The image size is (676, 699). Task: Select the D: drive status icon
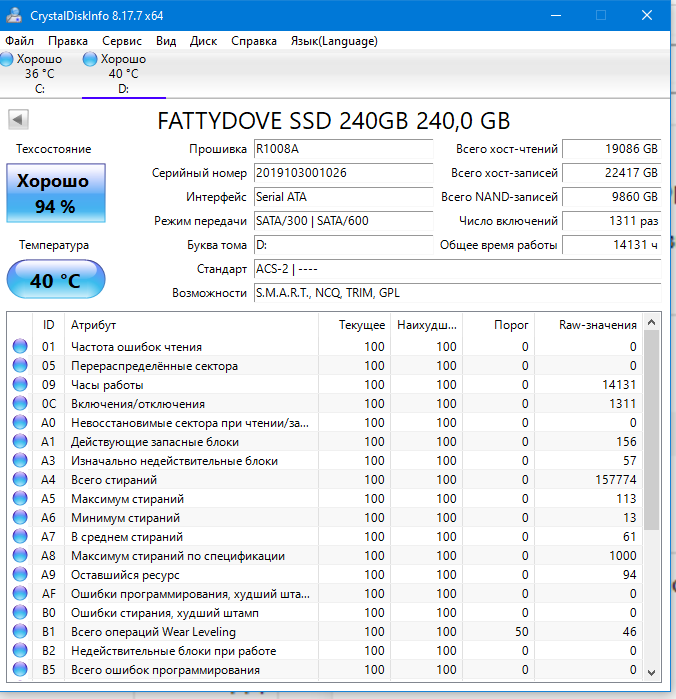(x=90, y=60)
